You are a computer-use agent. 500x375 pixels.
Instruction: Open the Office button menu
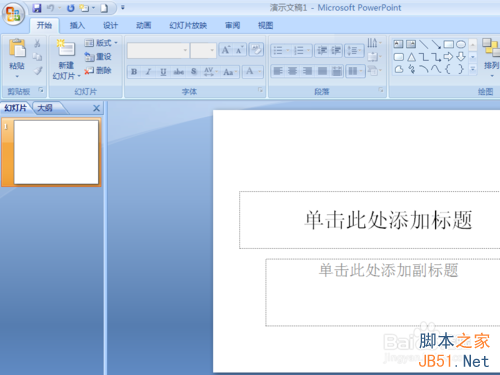(x=13, y=14)
